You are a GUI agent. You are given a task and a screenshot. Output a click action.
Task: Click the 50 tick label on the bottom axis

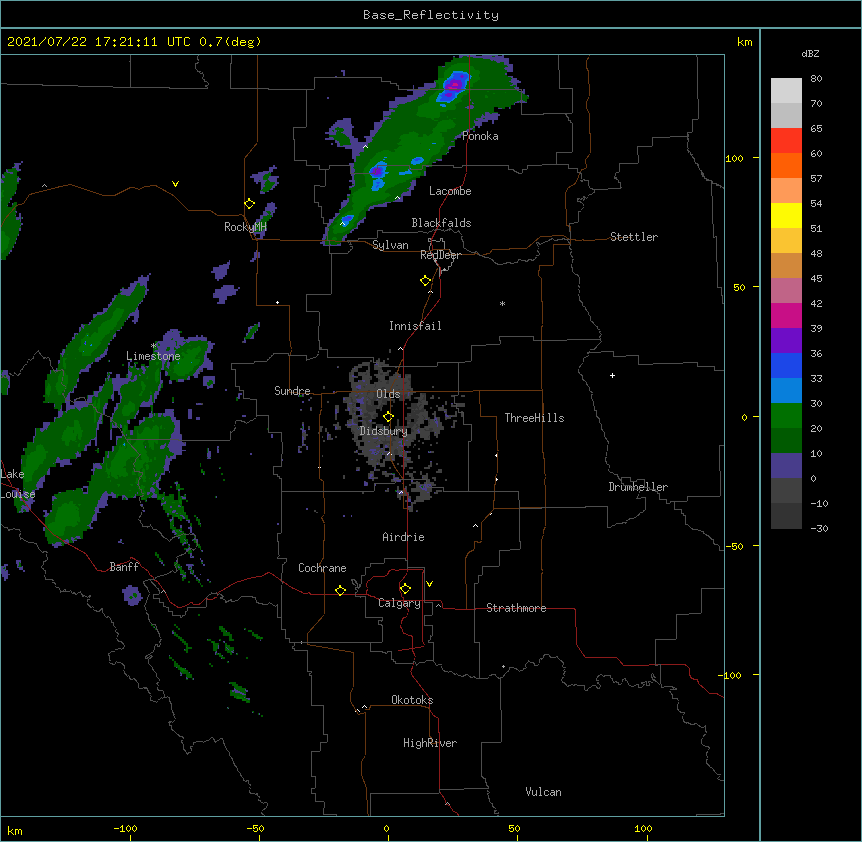[x=514, y=829]
